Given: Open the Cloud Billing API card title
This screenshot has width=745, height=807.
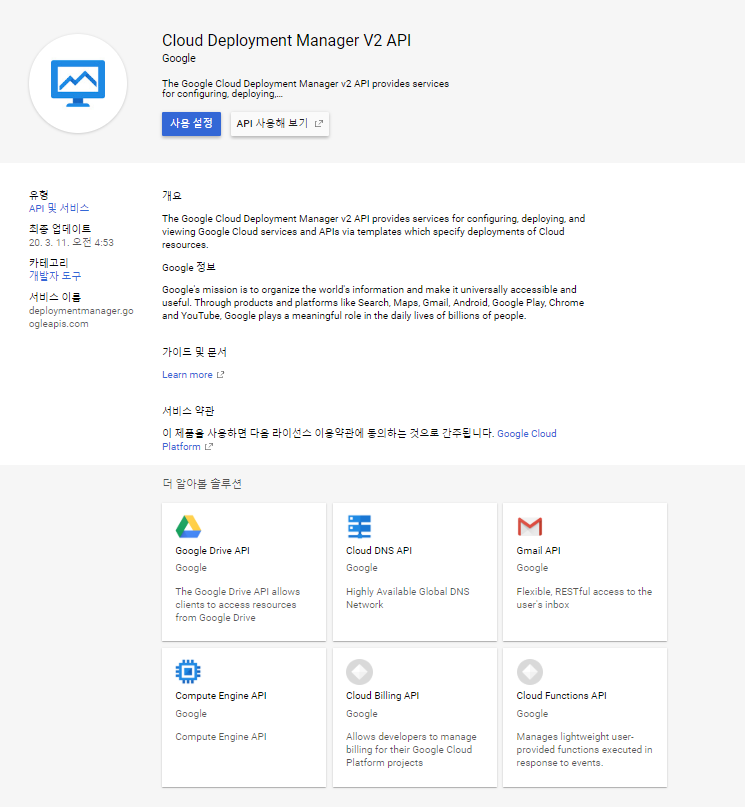Looking at the screenshot, I should point(382,695).
